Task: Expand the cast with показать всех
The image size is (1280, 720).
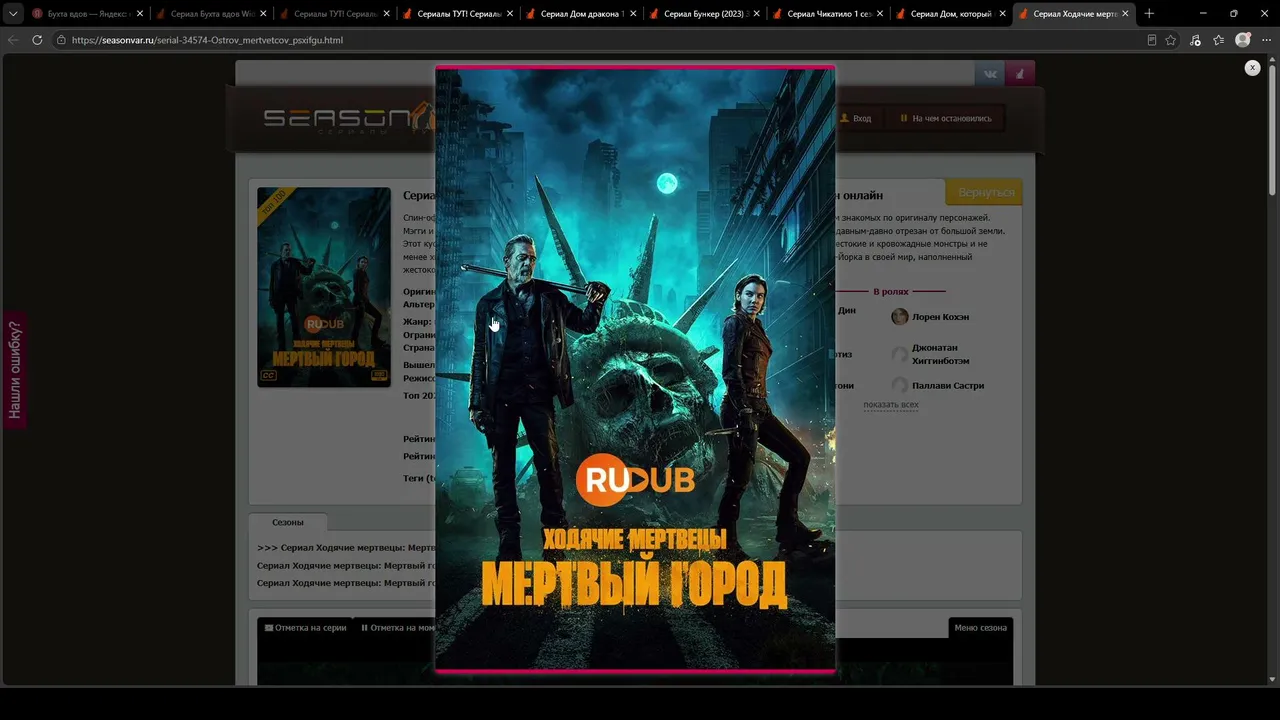Action: pyautogui.click(x=891, y=404)
